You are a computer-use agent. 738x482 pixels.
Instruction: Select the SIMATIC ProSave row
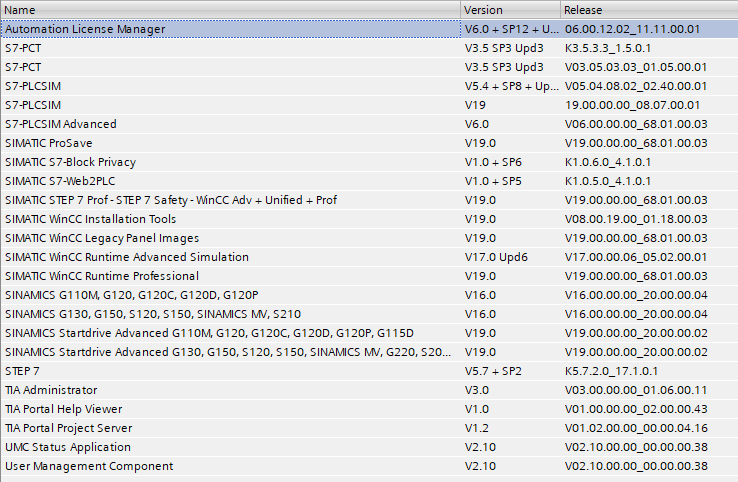[x=369, y=143]
